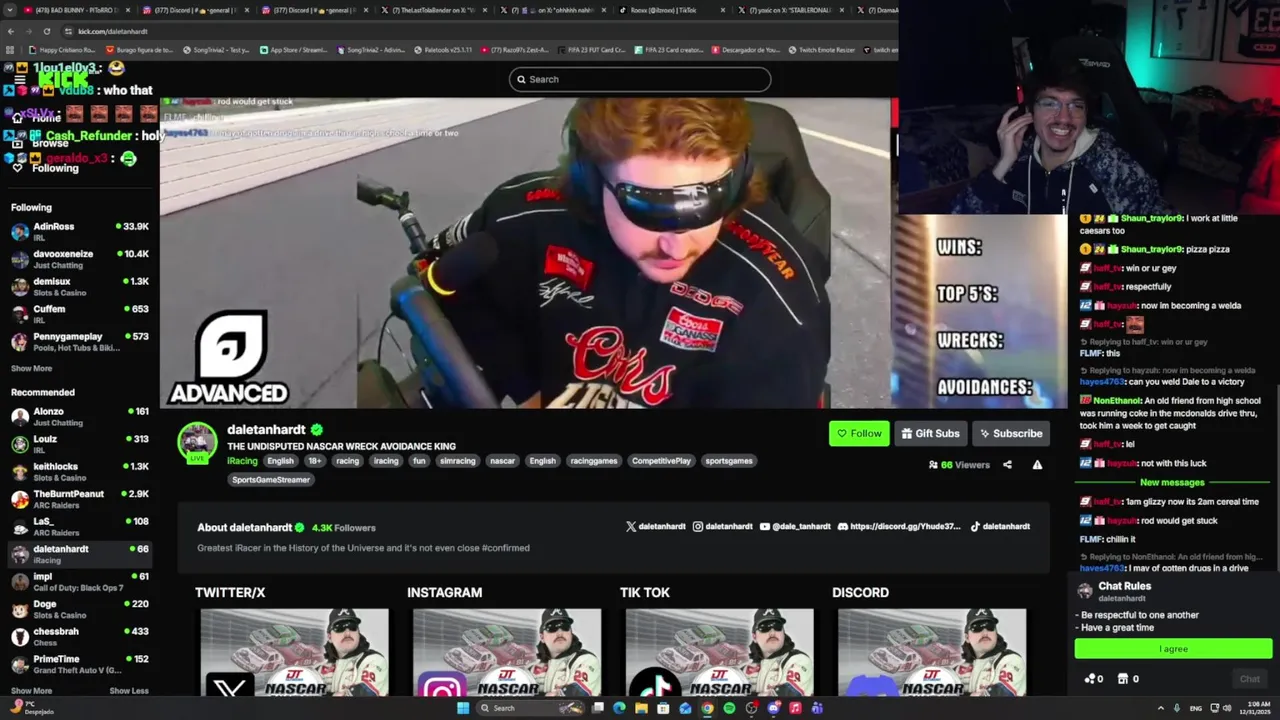The width and height of the screenshot is (1280, 720).
Task: Open PrimeTime Grand Theft Auto channel
Action: point(80,664)
